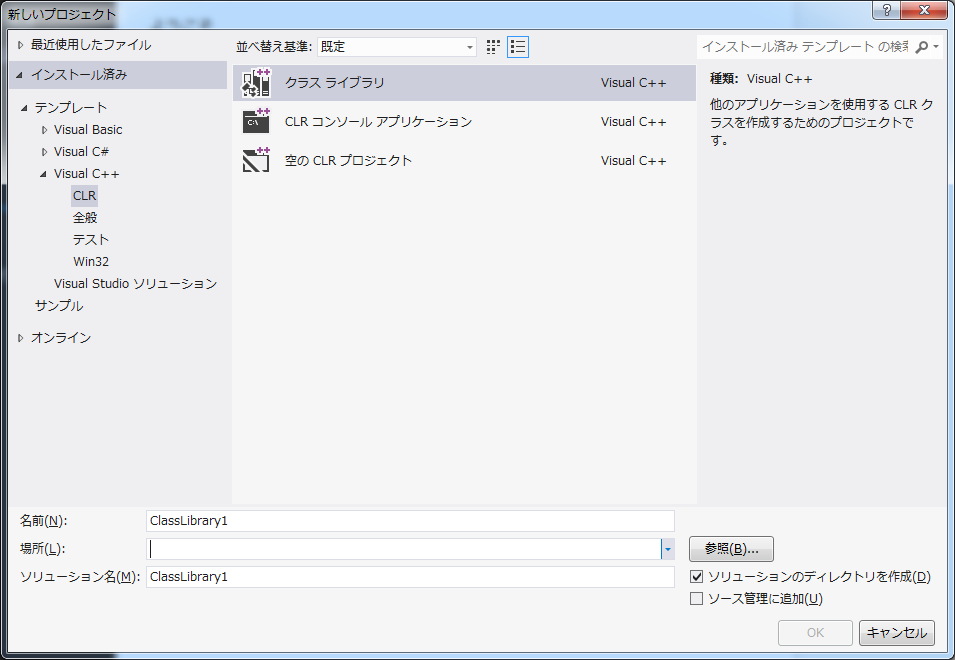Expand the Visual Basic tree node
955x660 pixels.
(x=44, y=130)
